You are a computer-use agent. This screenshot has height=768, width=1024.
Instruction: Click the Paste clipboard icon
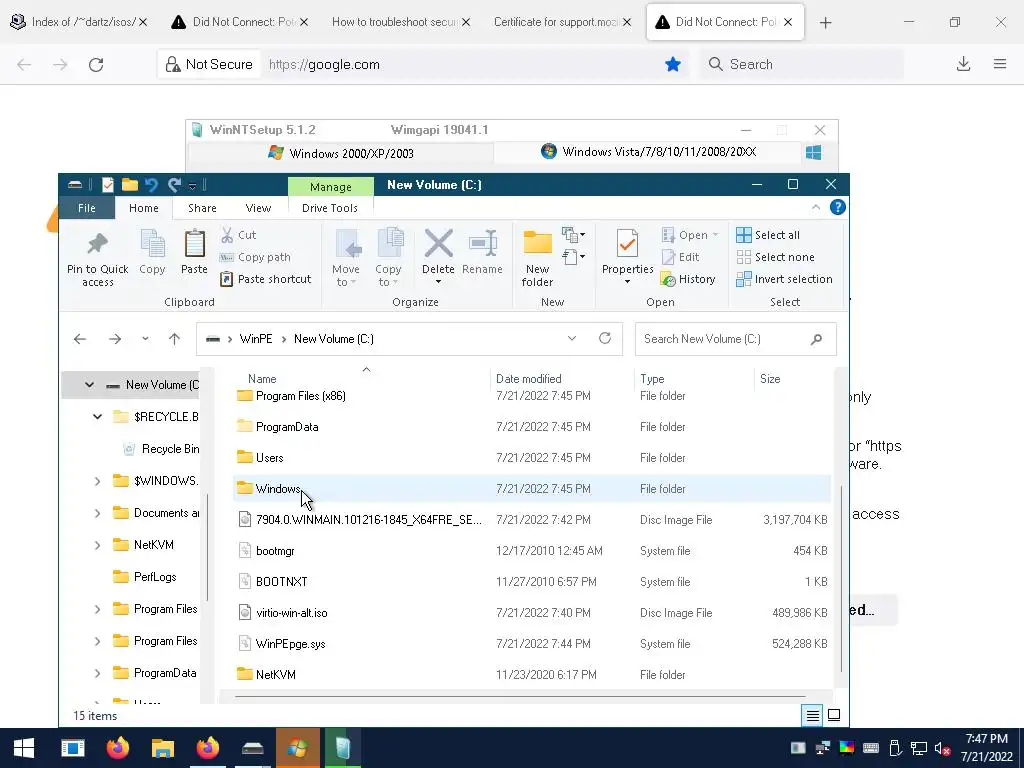pyautogui.click(x=194, y=253)
